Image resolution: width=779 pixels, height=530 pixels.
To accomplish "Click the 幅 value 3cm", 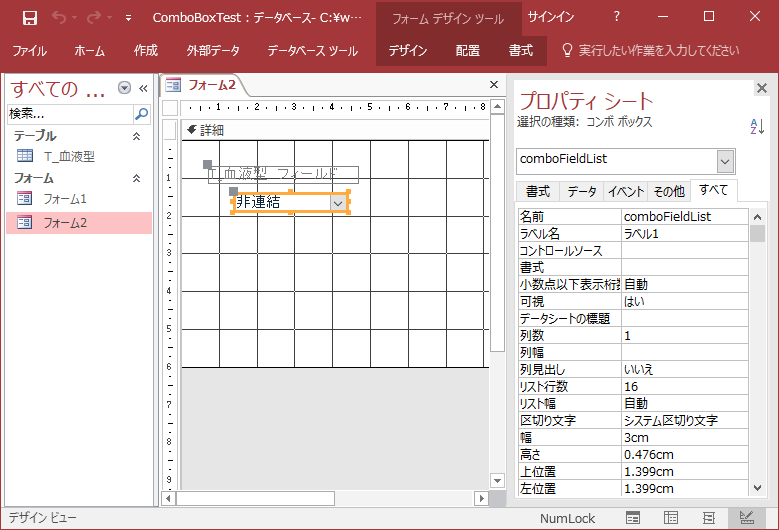I will (x=685, y=438).
